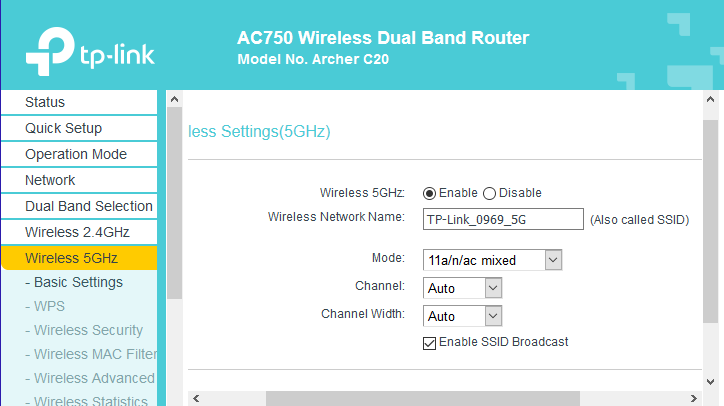Open the Mode dropdown
The height and width of the screenshot is (406, 724).
tap(493, 260)
